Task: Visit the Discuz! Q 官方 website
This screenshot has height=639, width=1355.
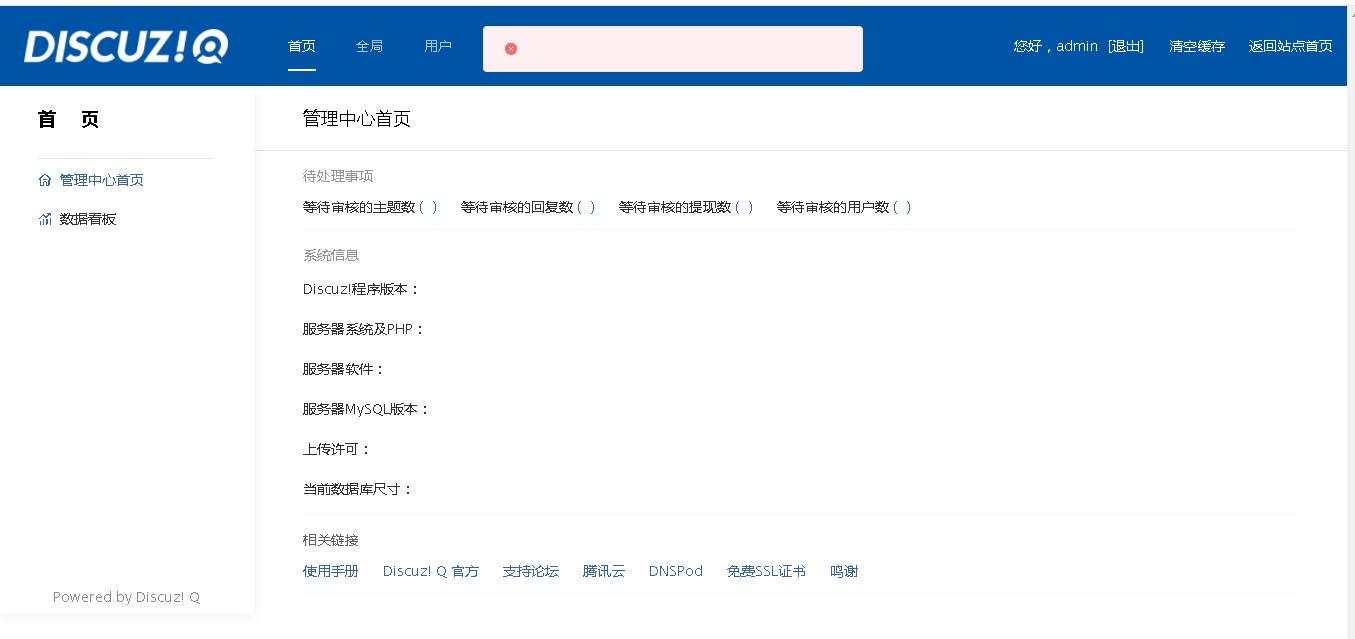Action: coord(431,570)
